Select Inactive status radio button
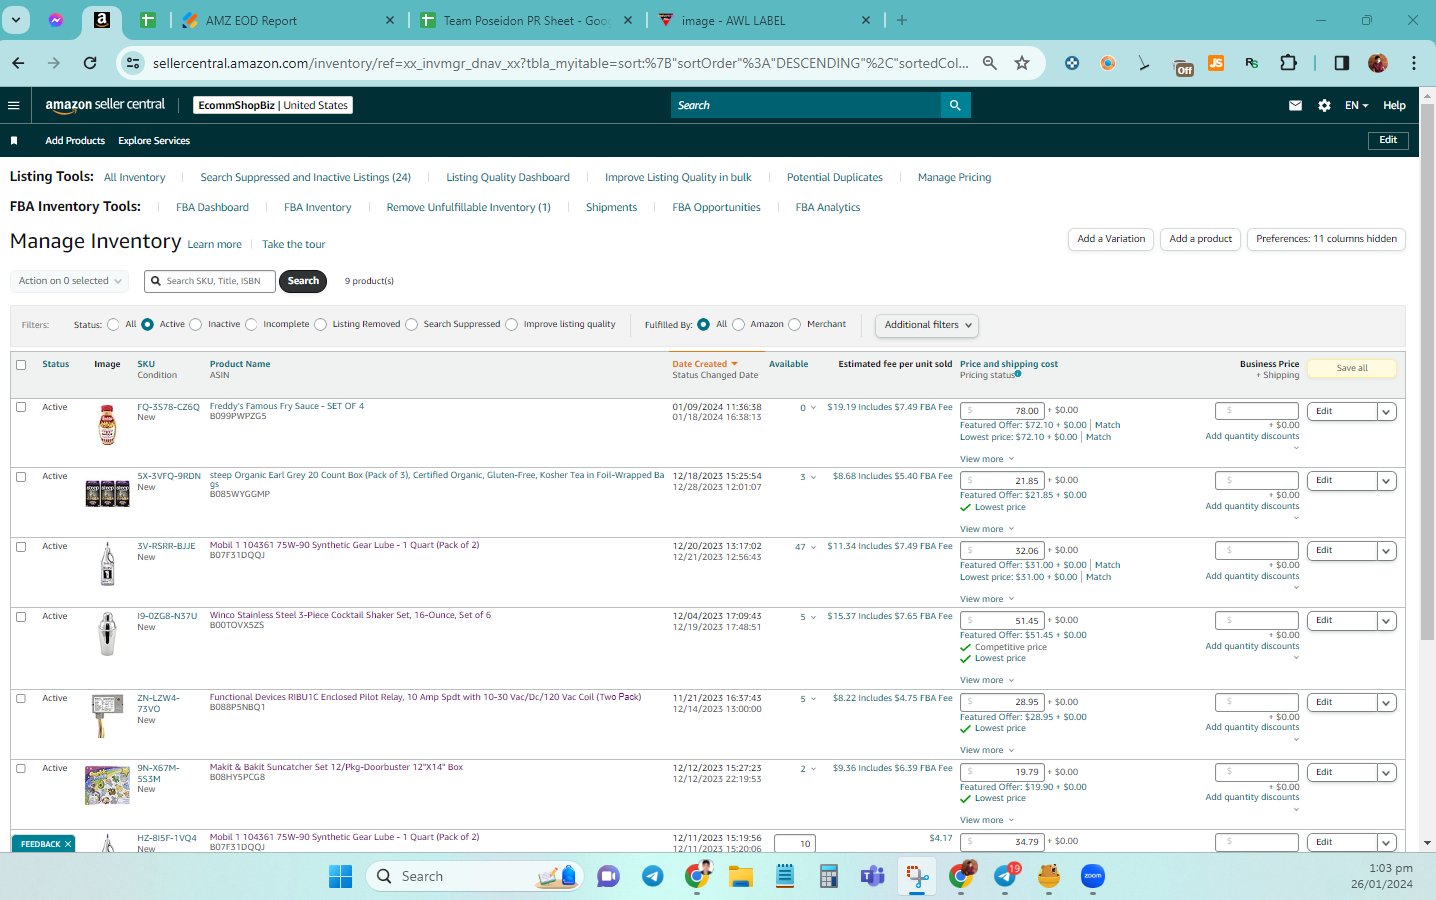This screenshot has height=900, width=1436. point(196,324)
